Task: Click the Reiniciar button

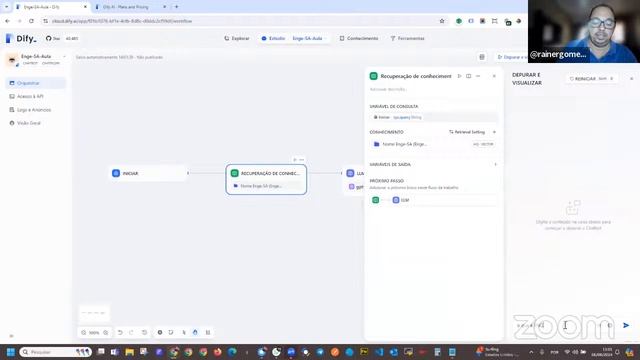Action: [591, 78]
